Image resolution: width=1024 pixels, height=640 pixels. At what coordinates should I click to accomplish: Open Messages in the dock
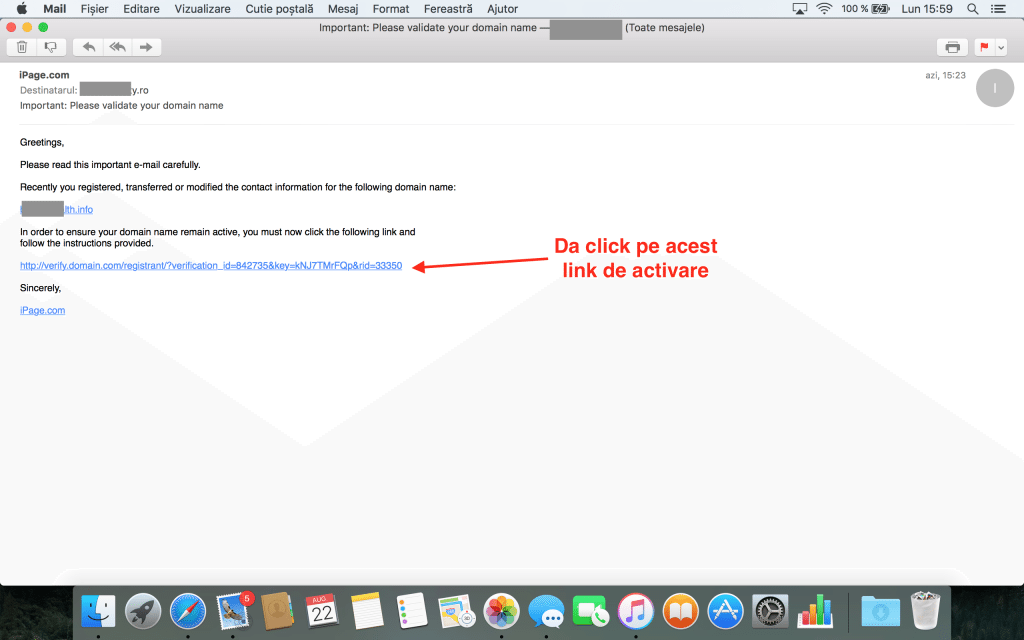(546, 613)
